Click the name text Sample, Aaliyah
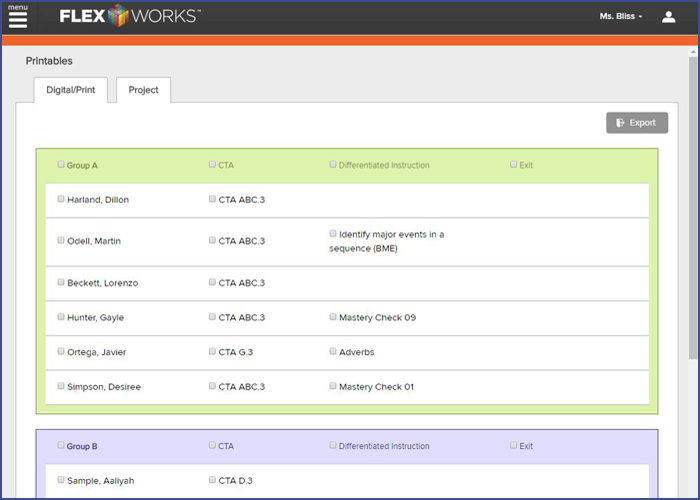The width and height of the screenshot is (700, 500). [x=100, y=481]
